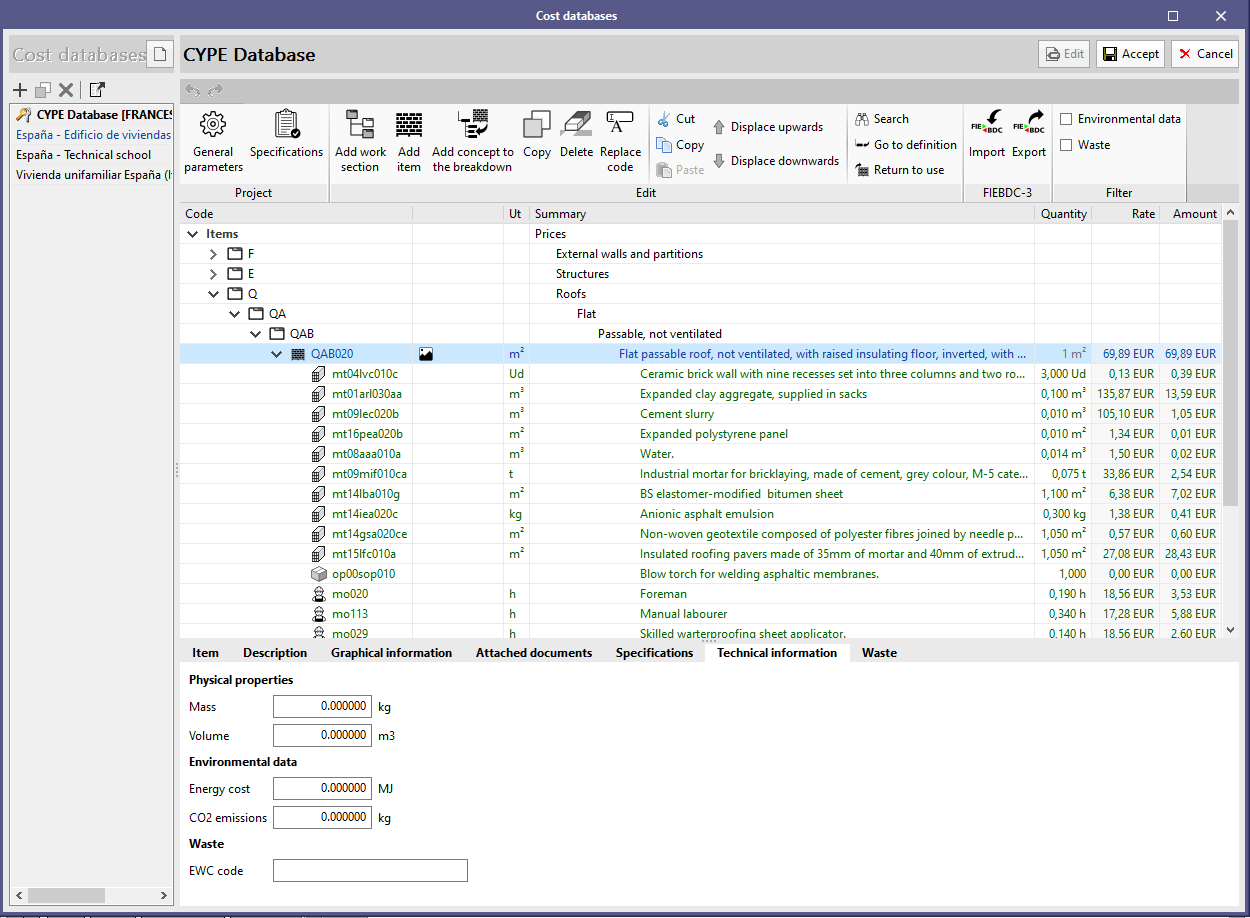
Task: Collapse the QAB020 item breakdown
Action: pos(277,354)
